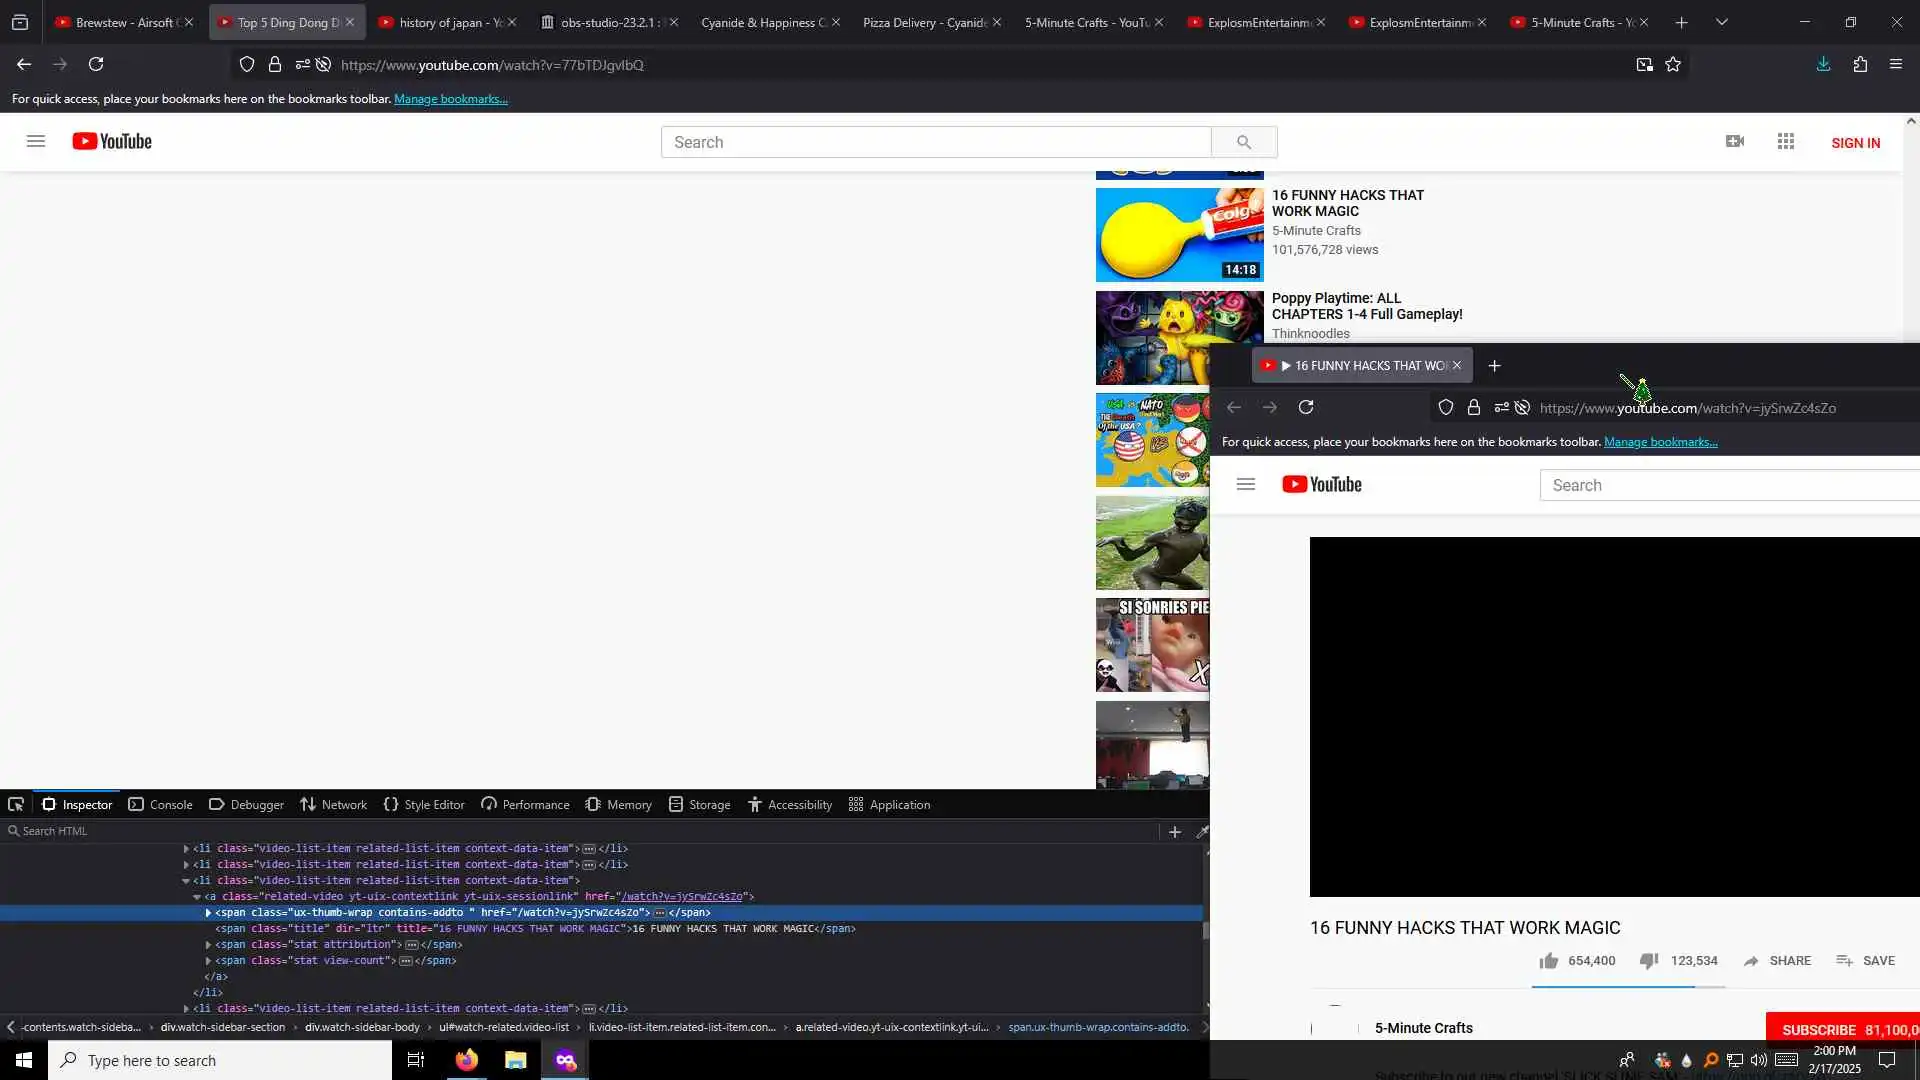Open the YouTube apps grid icon
The image size is (1920, 1080).
[x=1786, y=142]
